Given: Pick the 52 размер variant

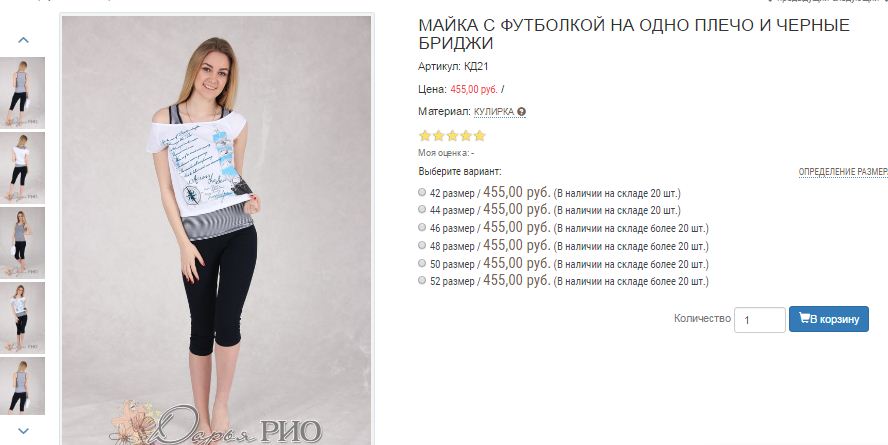Looking at the screenshot, I should [x=422, y=280].
